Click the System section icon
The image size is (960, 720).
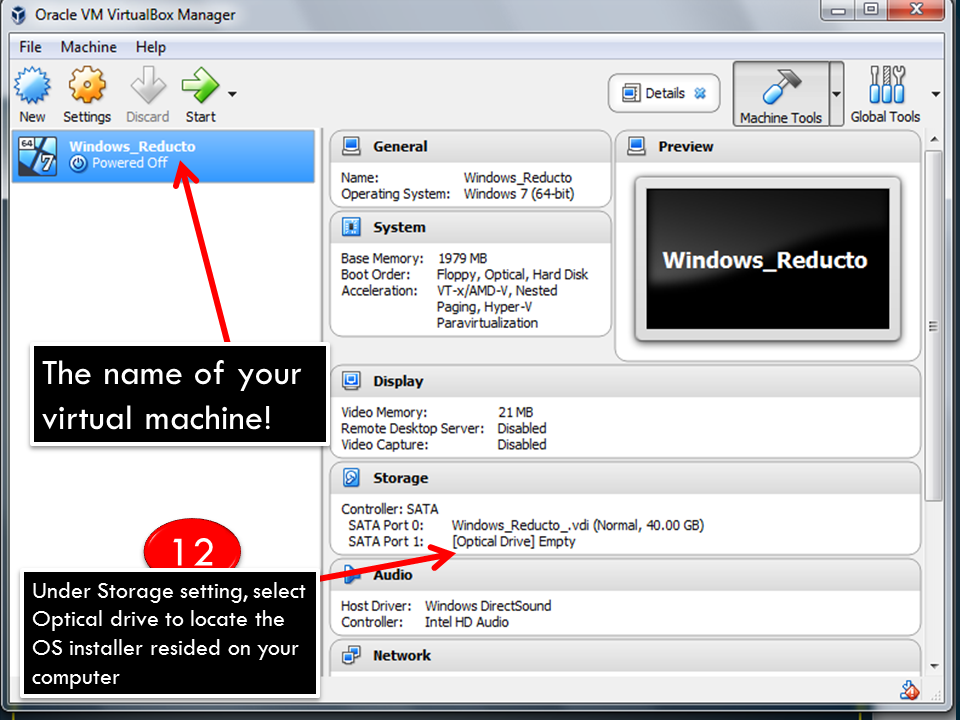(x=350, y=227)
